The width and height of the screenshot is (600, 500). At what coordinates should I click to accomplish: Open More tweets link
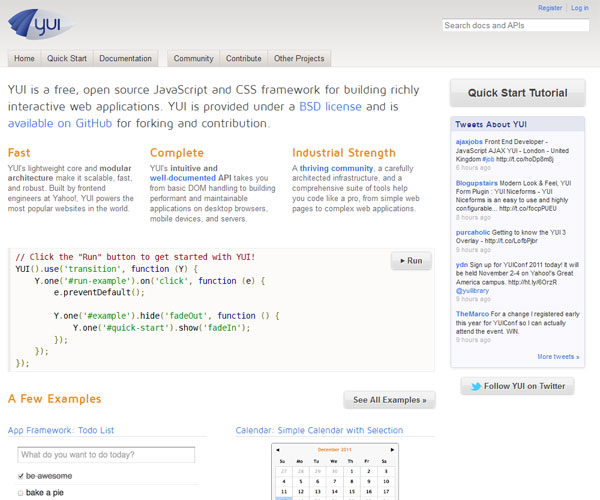coord(558,357)
